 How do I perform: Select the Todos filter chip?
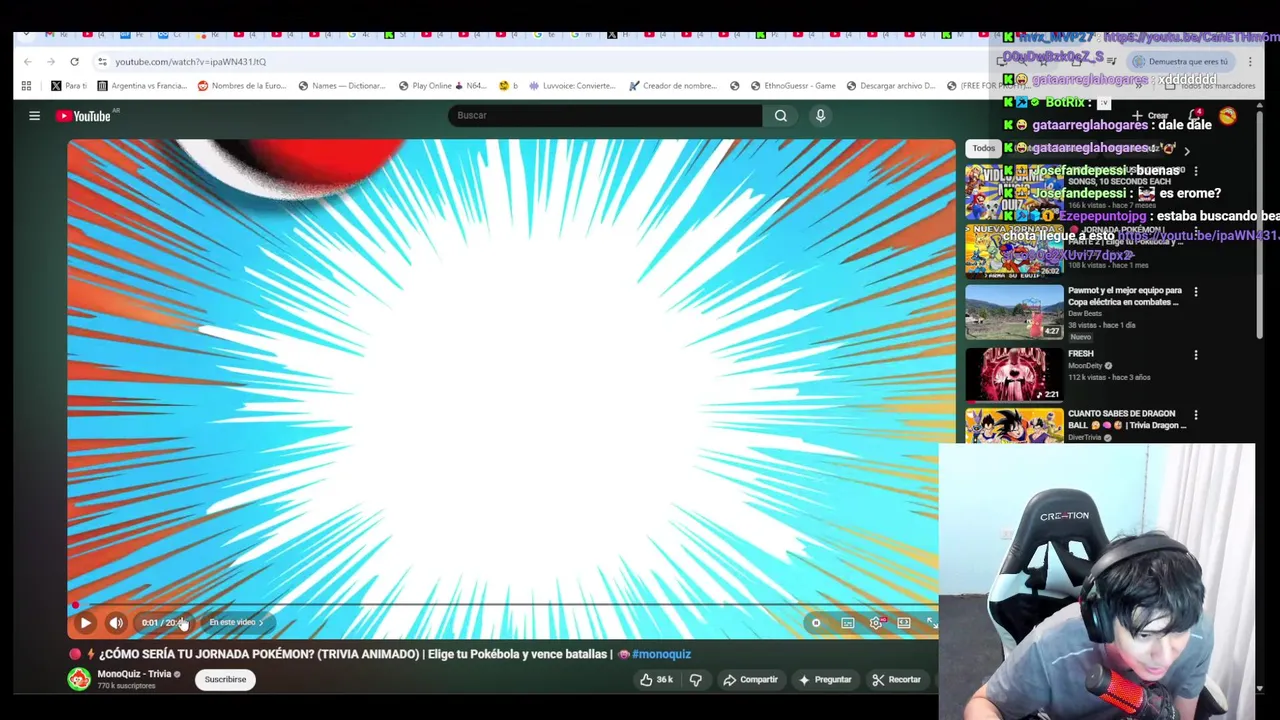(984, 149)
